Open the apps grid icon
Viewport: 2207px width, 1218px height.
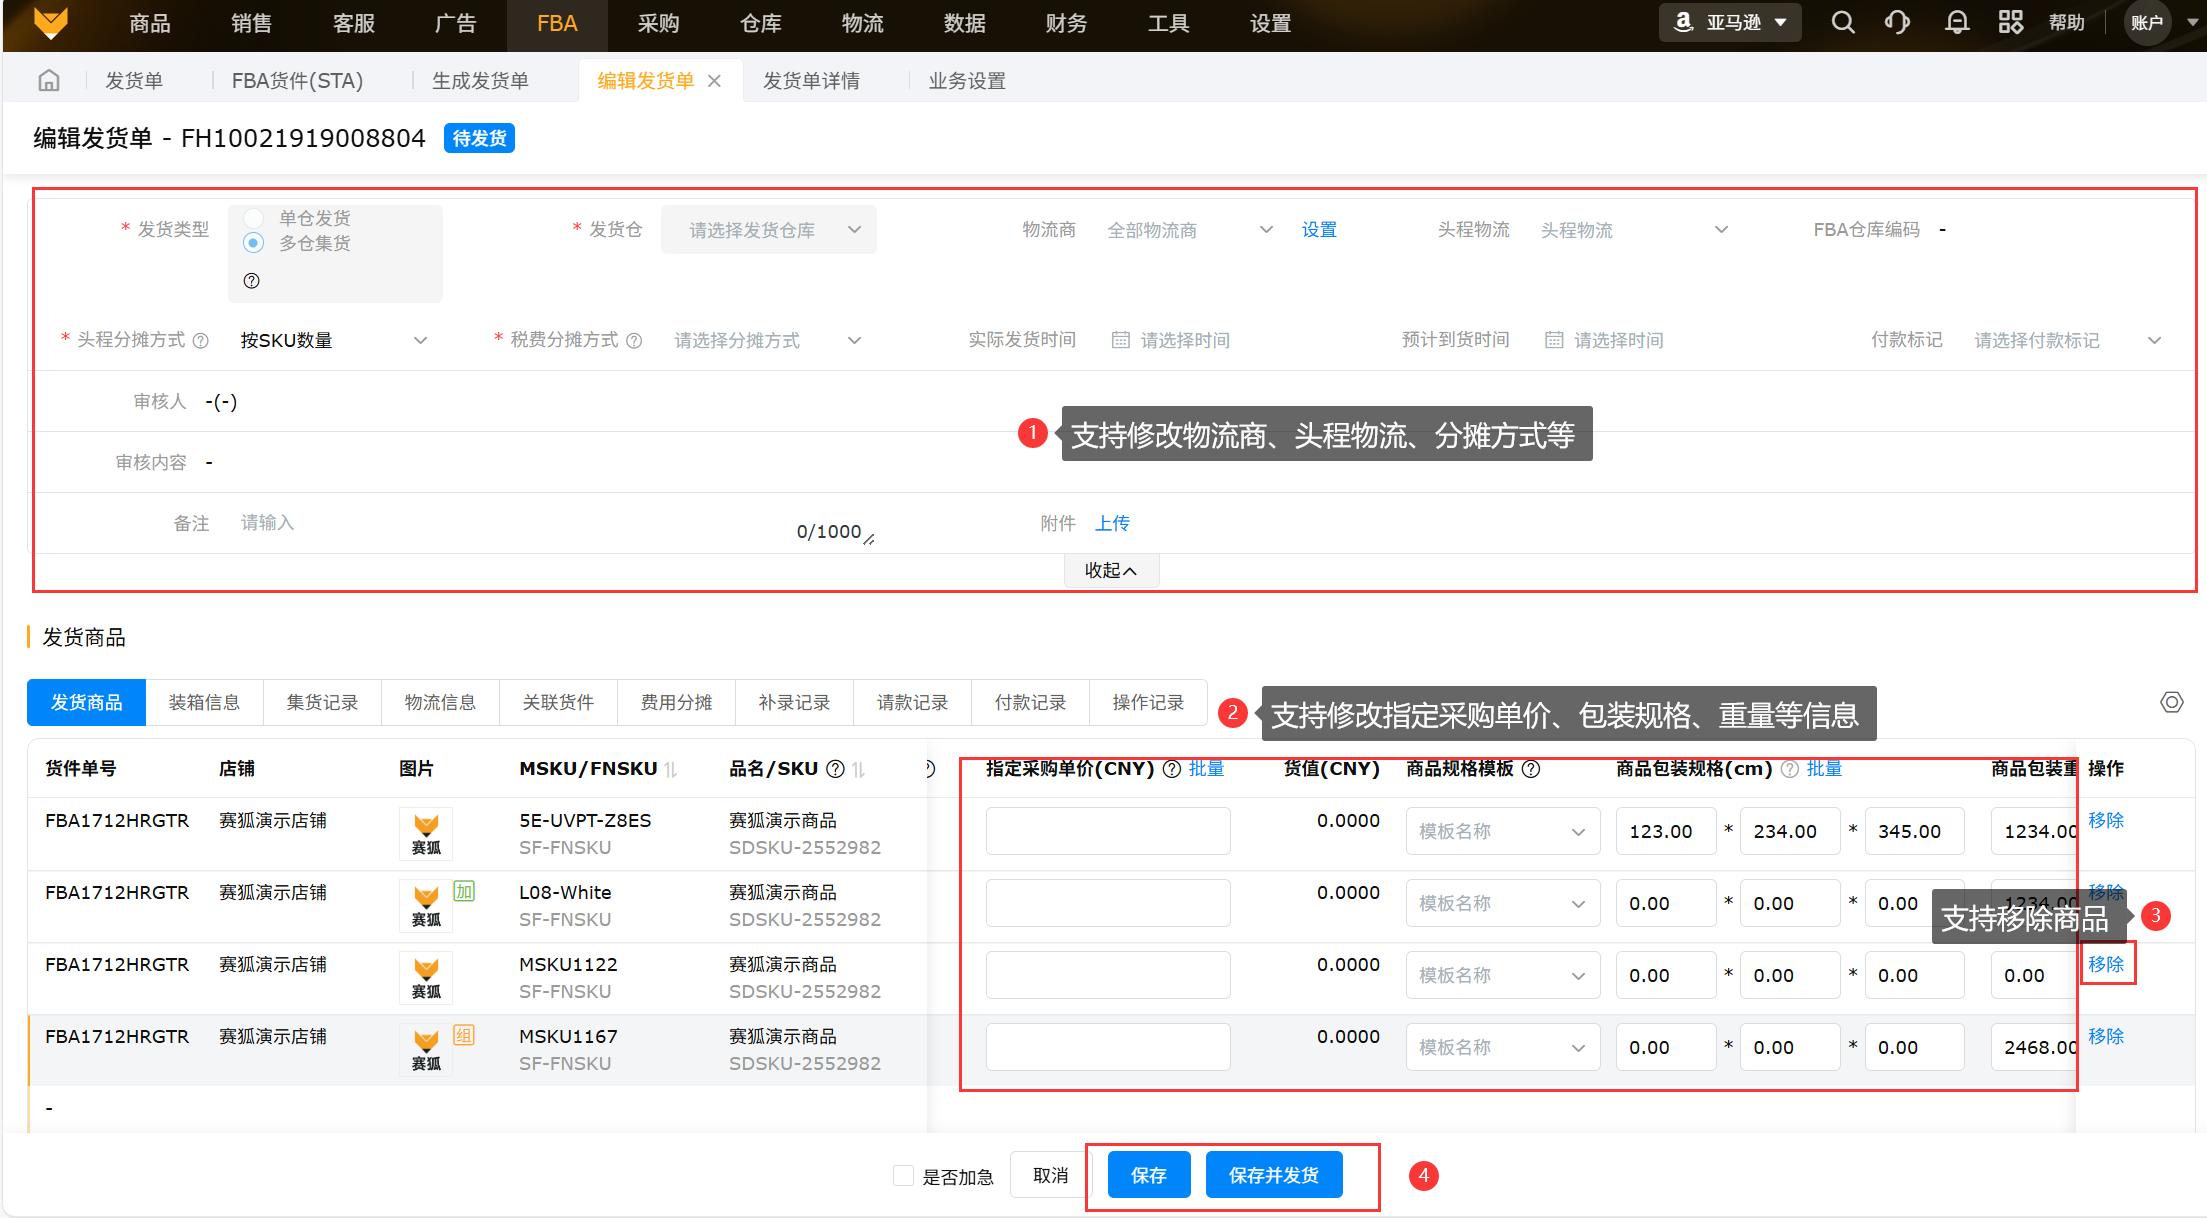(x=2010, y=22)
